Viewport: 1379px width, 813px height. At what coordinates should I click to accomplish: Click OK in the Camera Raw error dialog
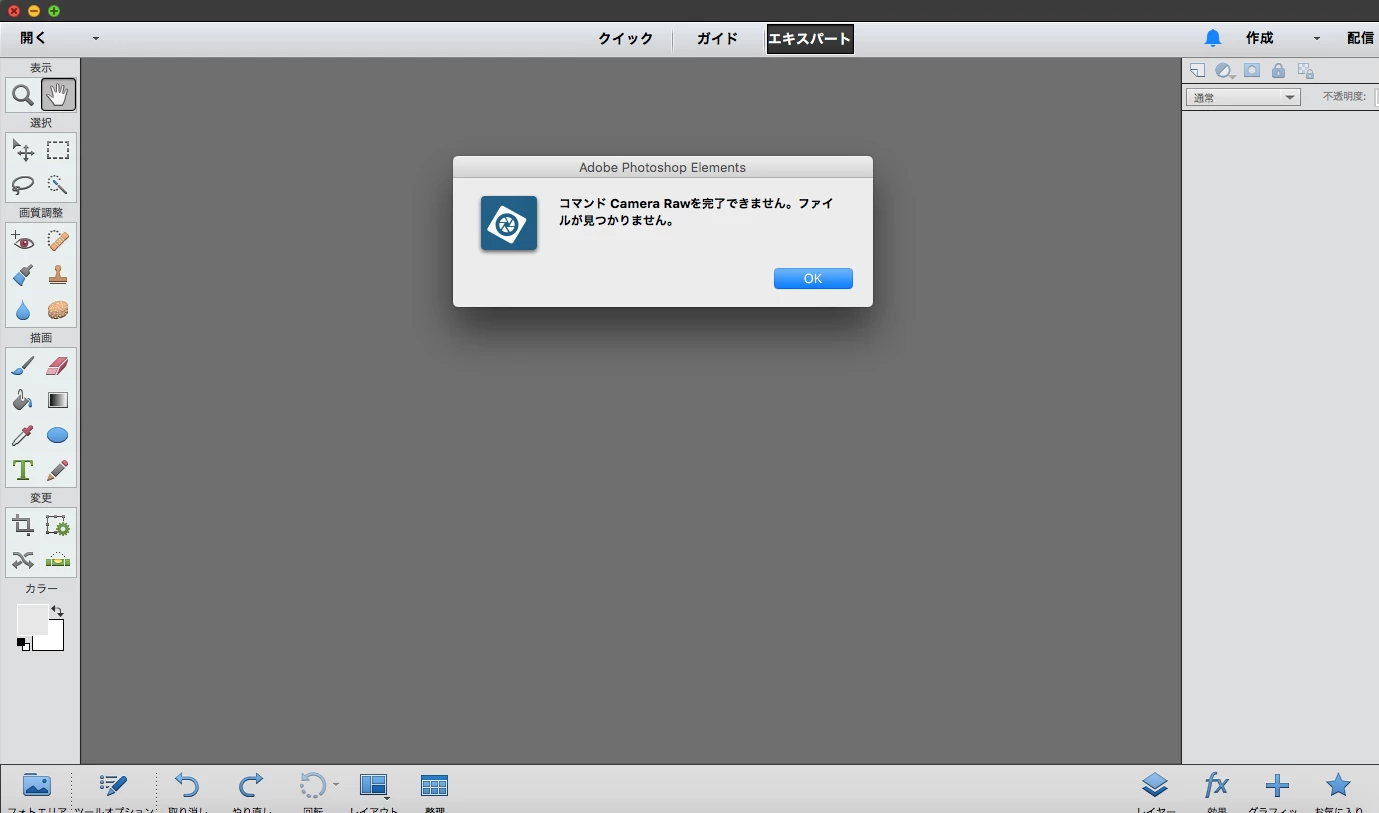click(813, 279)
